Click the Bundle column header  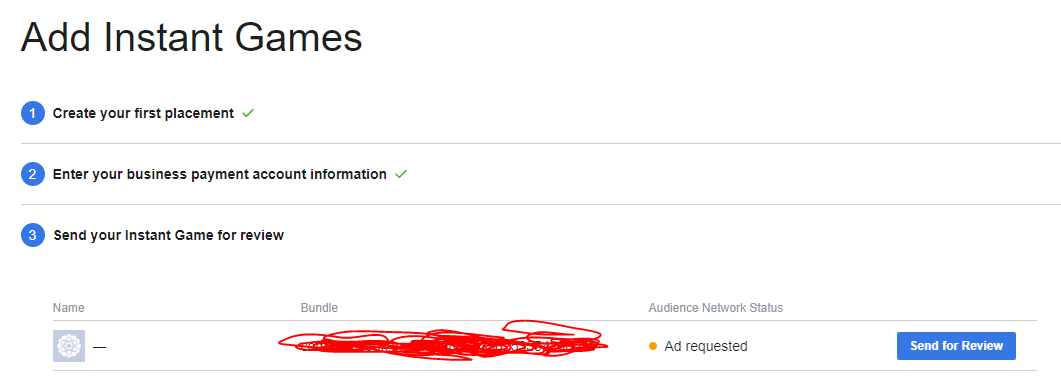[319, 308]
